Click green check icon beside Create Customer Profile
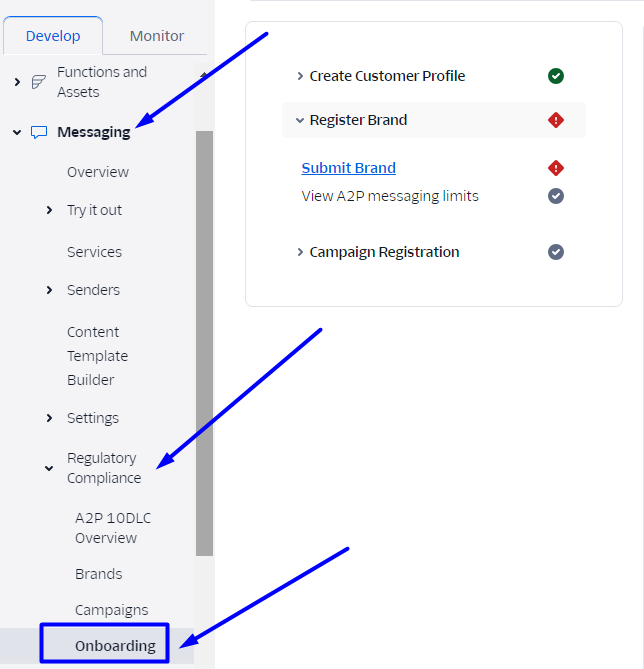This screenshot has width=644, height=669. [x=556, y=76]
